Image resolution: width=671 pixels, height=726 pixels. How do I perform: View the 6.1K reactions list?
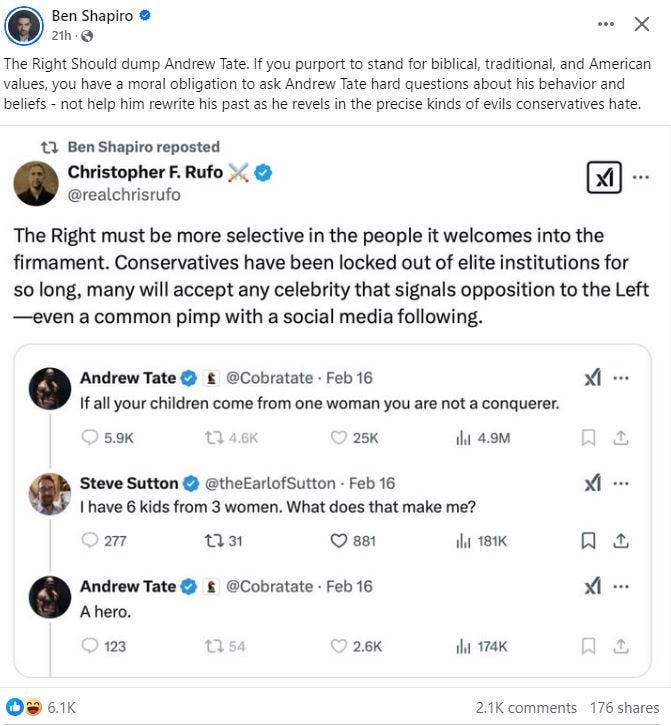click(x=40, y=707)
